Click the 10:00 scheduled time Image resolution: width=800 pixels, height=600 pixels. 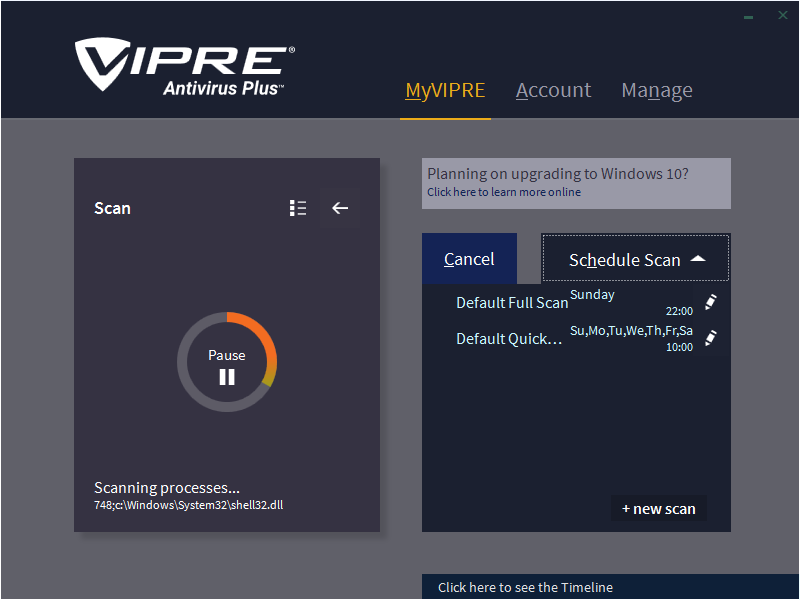(679, 347)
